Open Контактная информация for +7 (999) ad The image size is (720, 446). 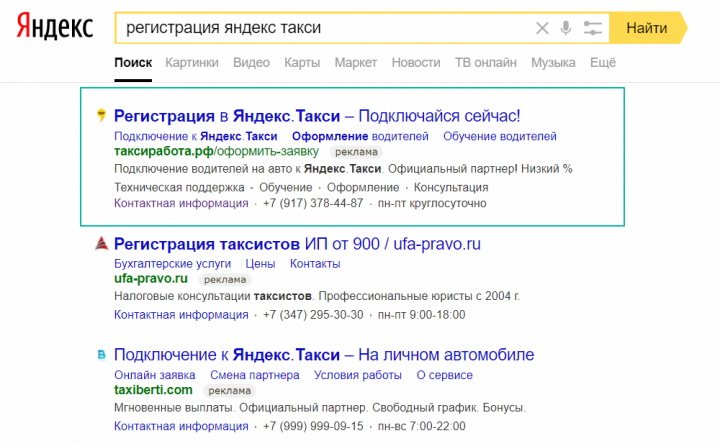pos(181,426)
